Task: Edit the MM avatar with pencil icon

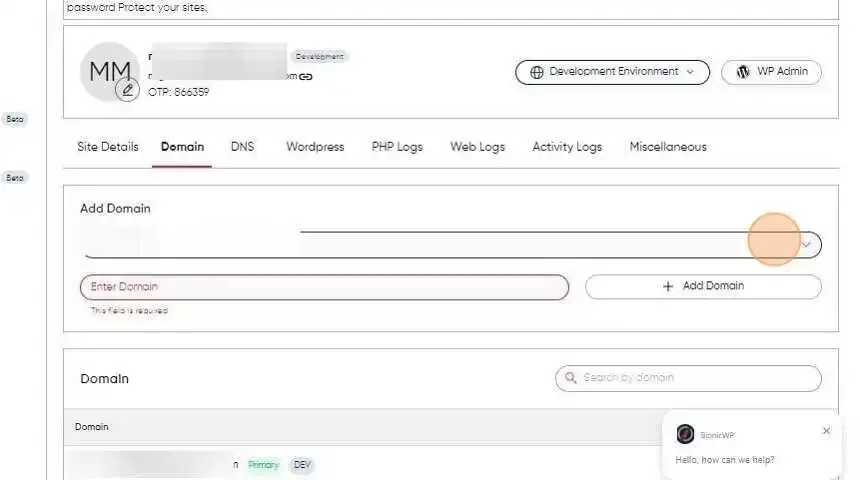Action: tap(127, 90)
